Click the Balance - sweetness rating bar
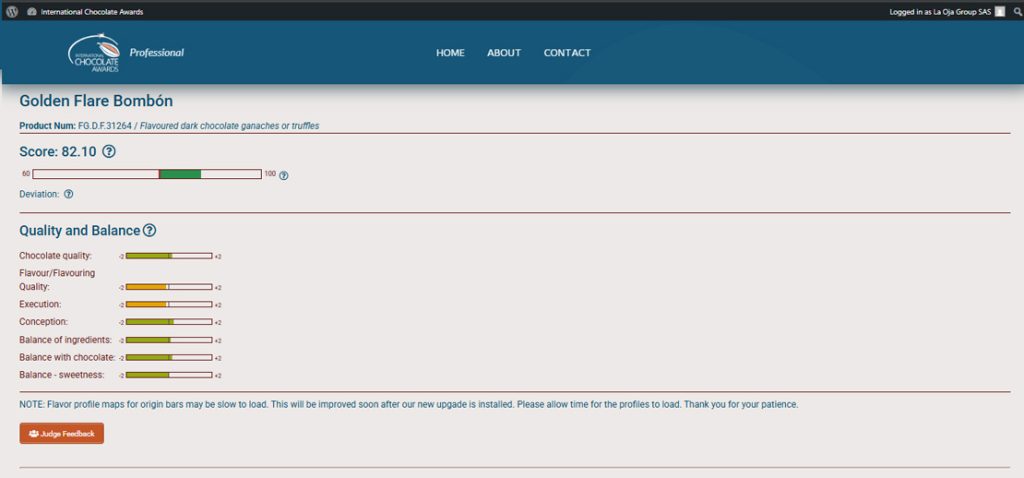 [168, 375]
